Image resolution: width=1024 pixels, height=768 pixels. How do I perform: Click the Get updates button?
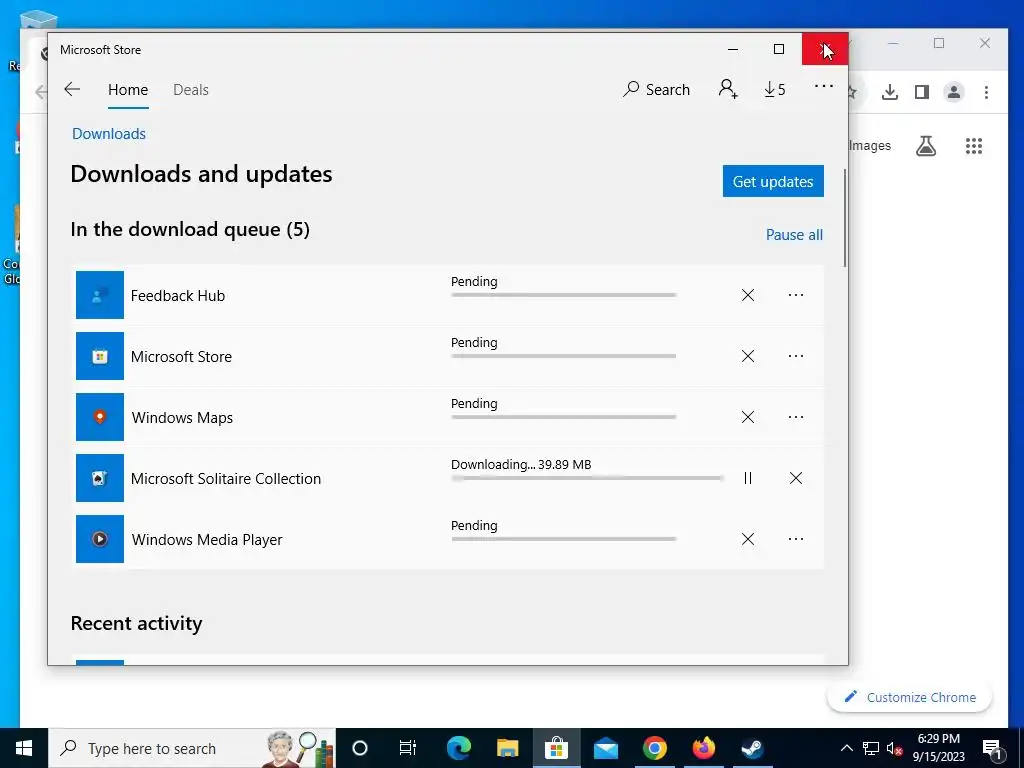tap(773, 181)
